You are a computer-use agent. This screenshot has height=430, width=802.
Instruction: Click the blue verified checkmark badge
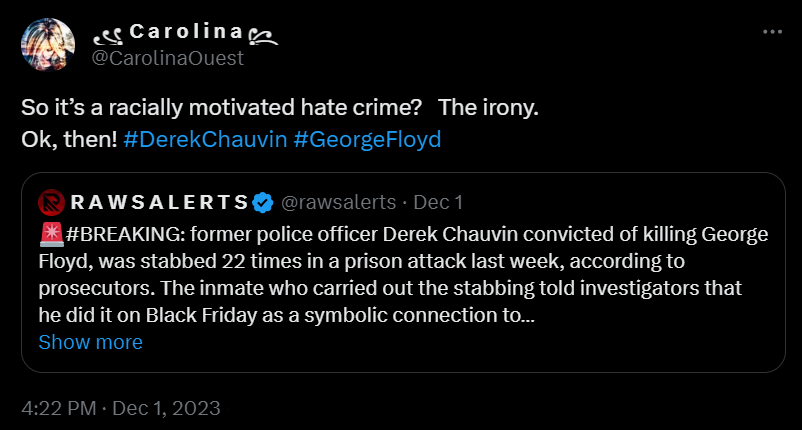pyautogui.click(x=263, y=203)
